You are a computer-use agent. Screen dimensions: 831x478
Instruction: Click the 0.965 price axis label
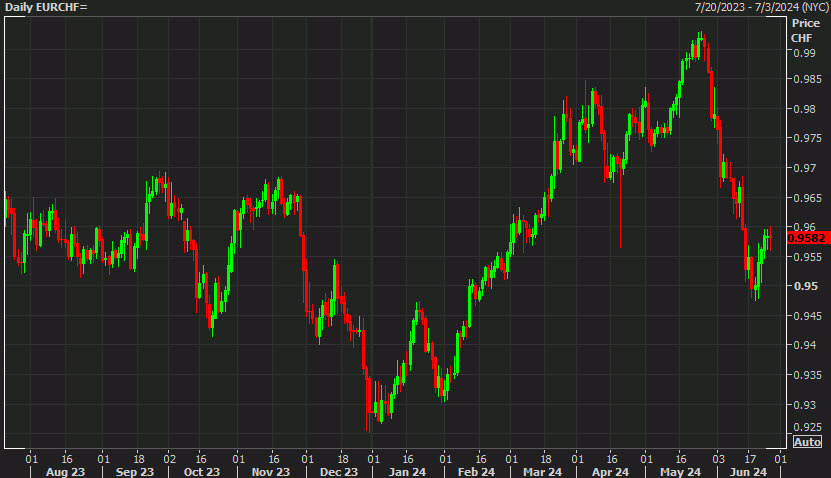point(808,198)
